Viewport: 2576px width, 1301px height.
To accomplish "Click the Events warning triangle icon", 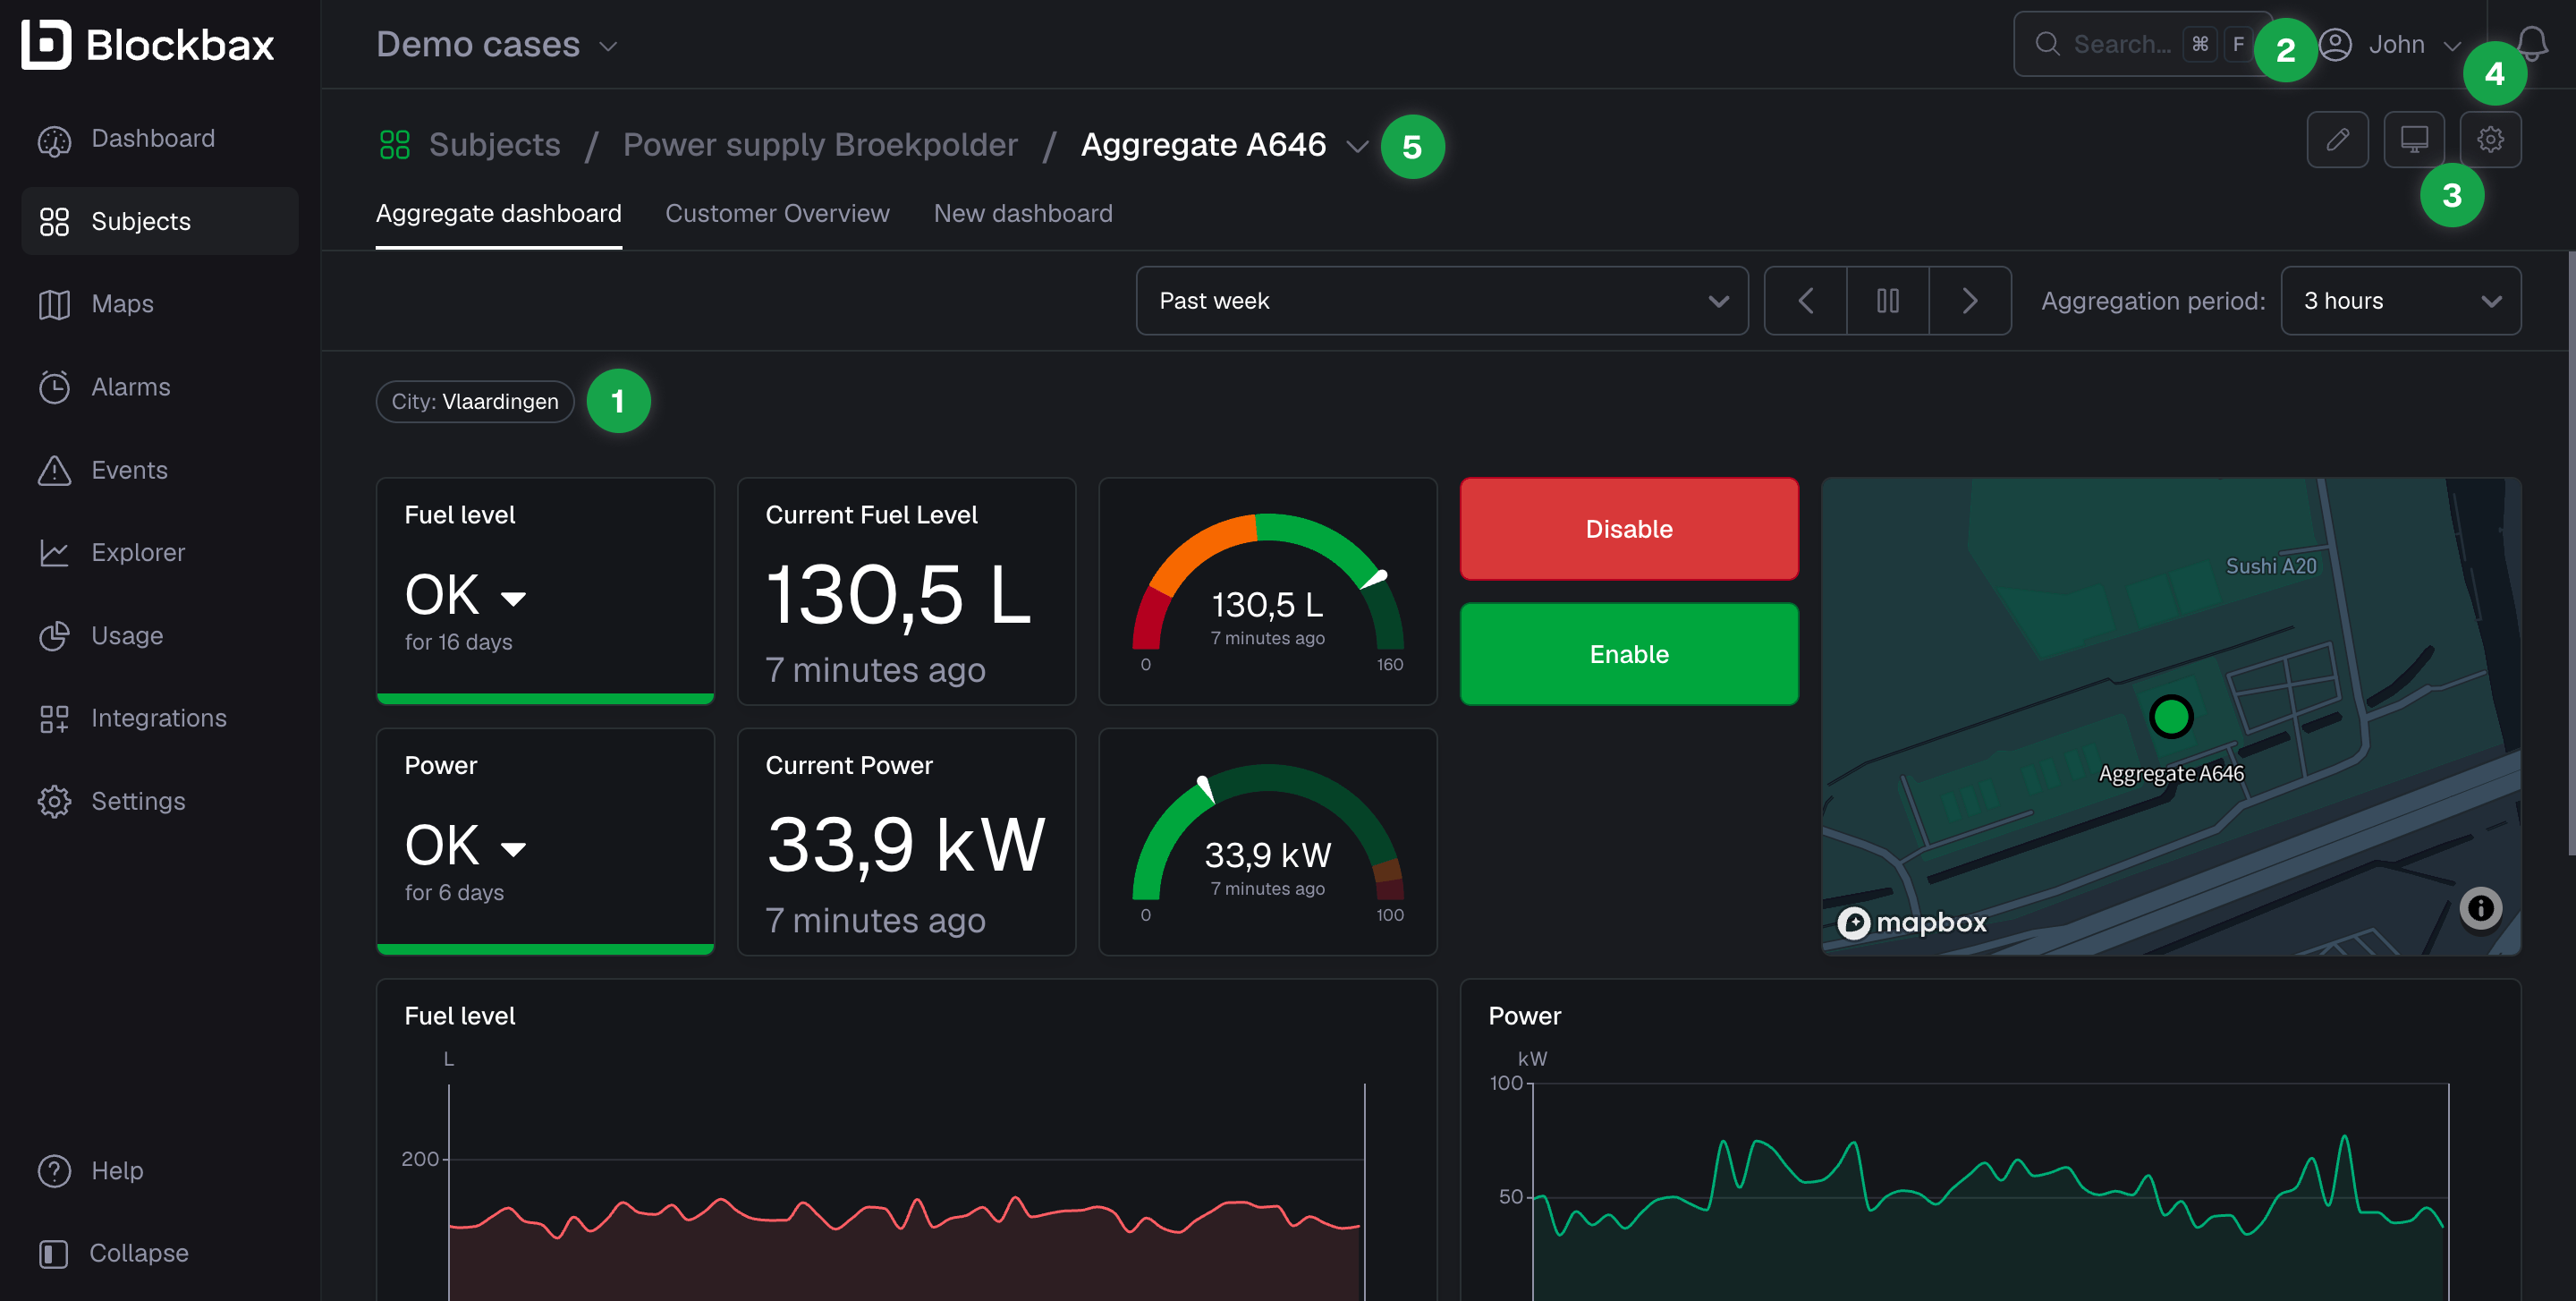I will tap(54, 470).
